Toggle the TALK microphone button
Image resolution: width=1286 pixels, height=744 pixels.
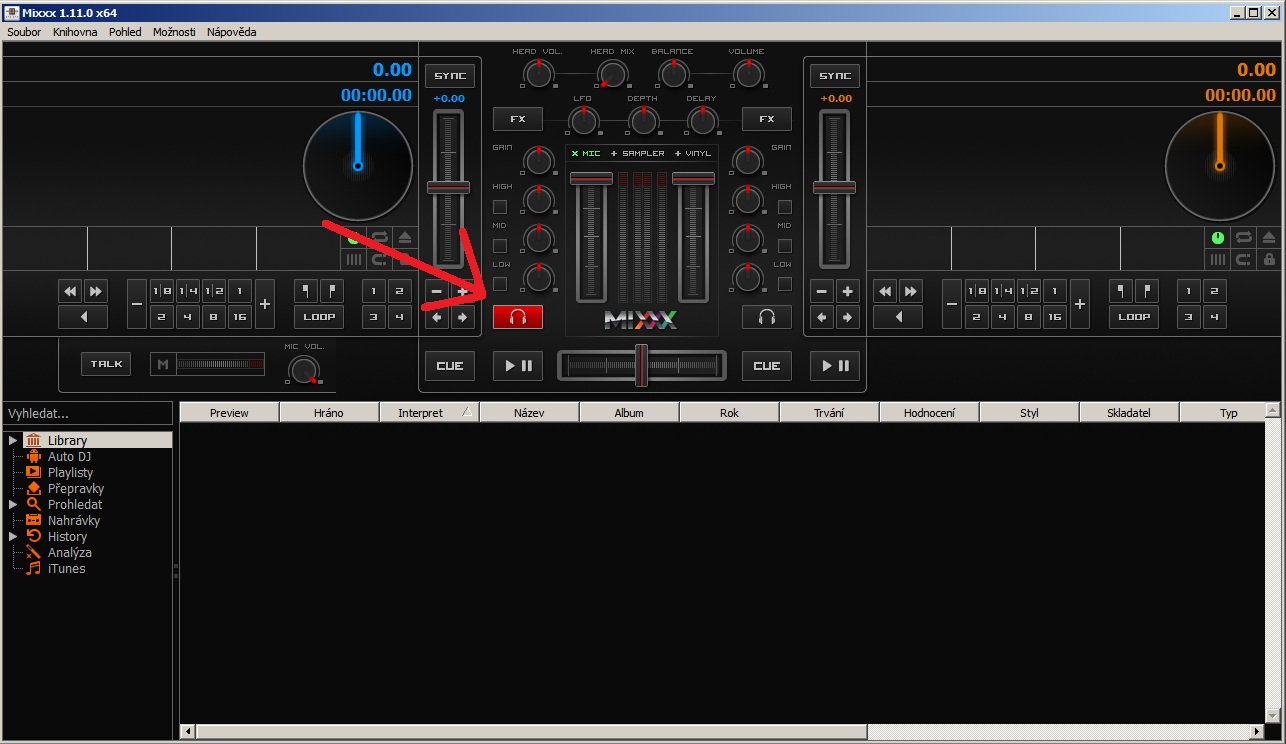(107, 364)
